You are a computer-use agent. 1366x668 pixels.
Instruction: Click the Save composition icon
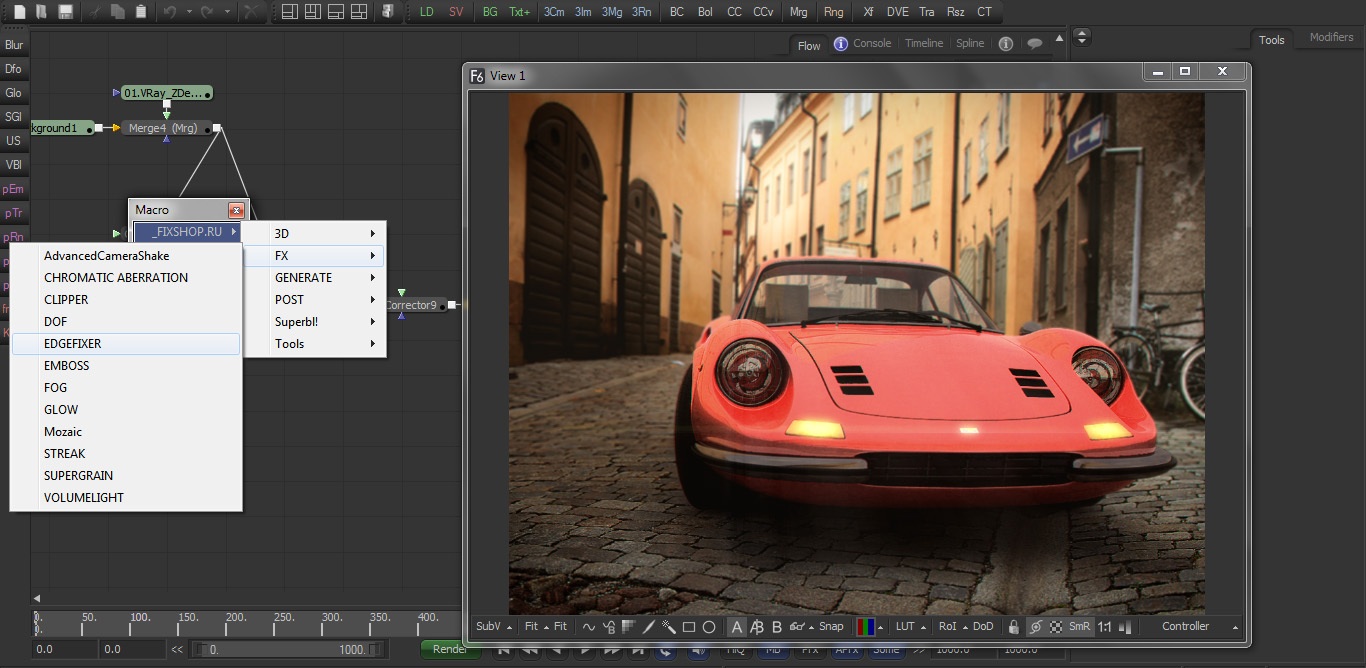tap(65, 12)
